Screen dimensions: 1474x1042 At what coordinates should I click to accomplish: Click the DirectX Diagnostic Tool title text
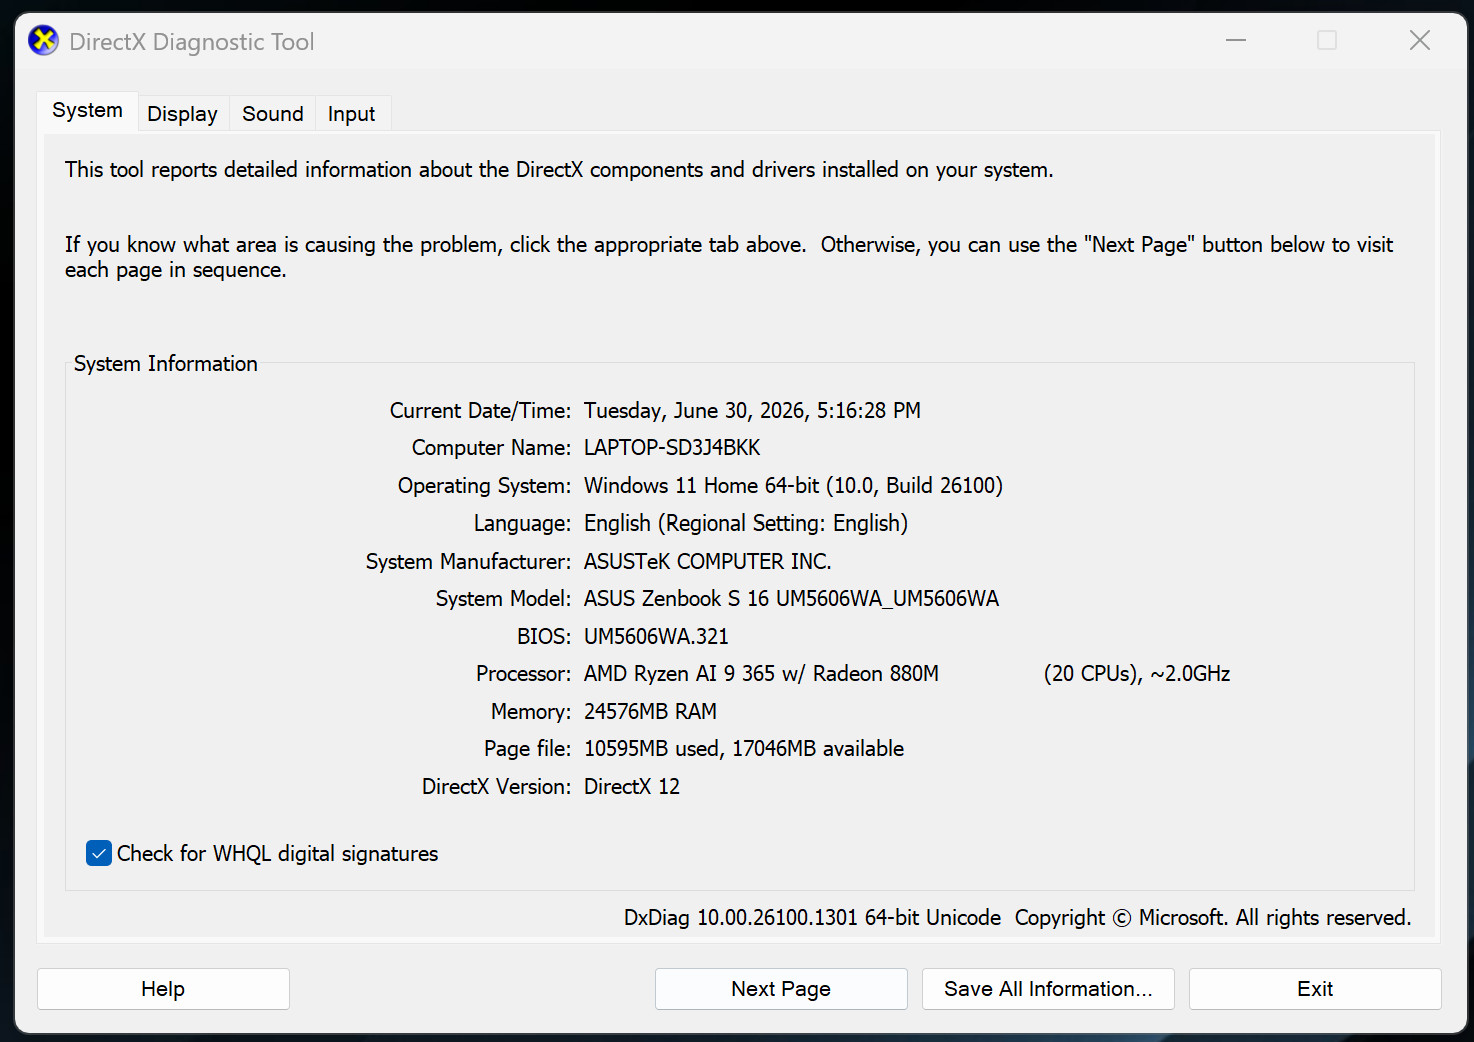192,42
